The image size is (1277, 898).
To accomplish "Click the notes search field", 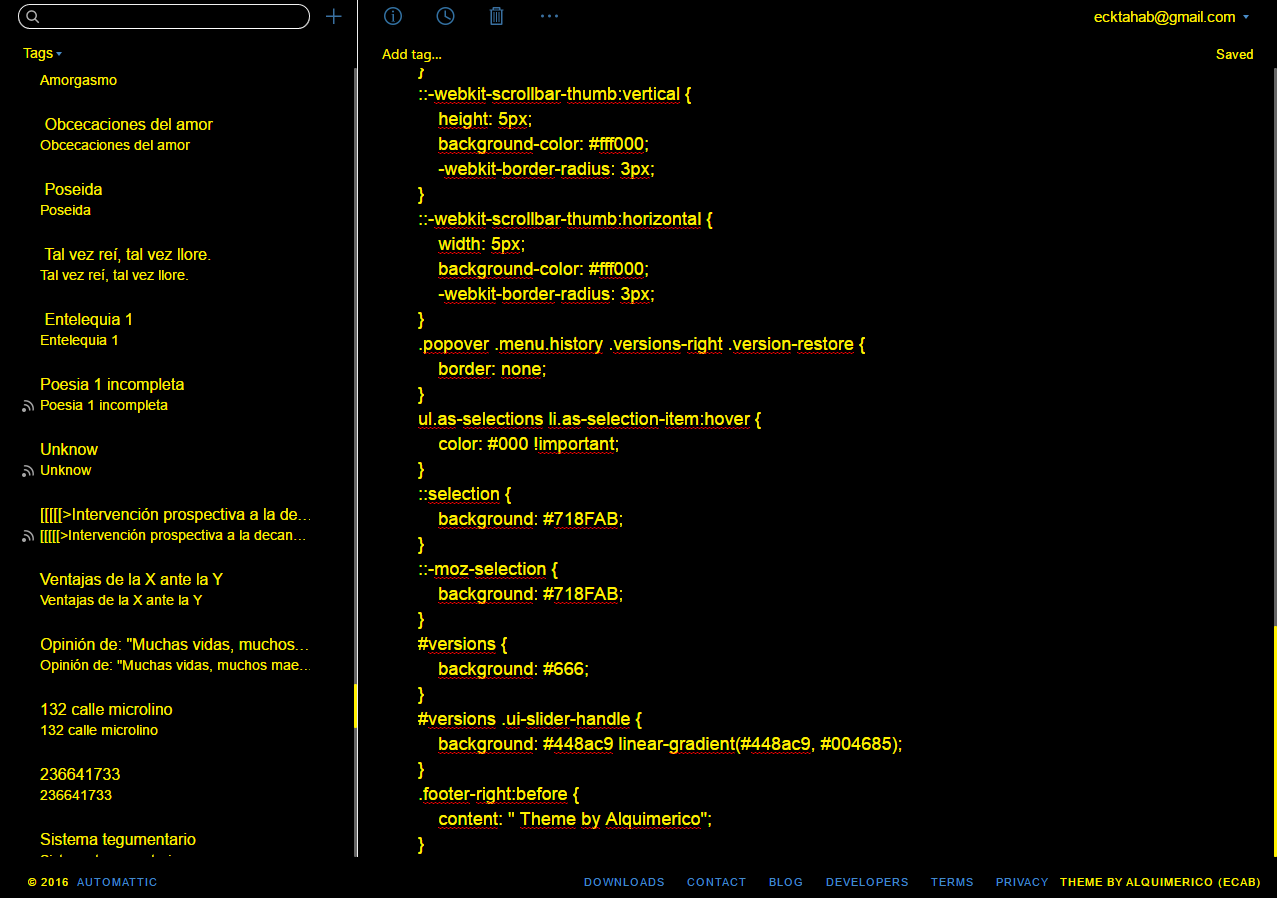I will point(164,17).
